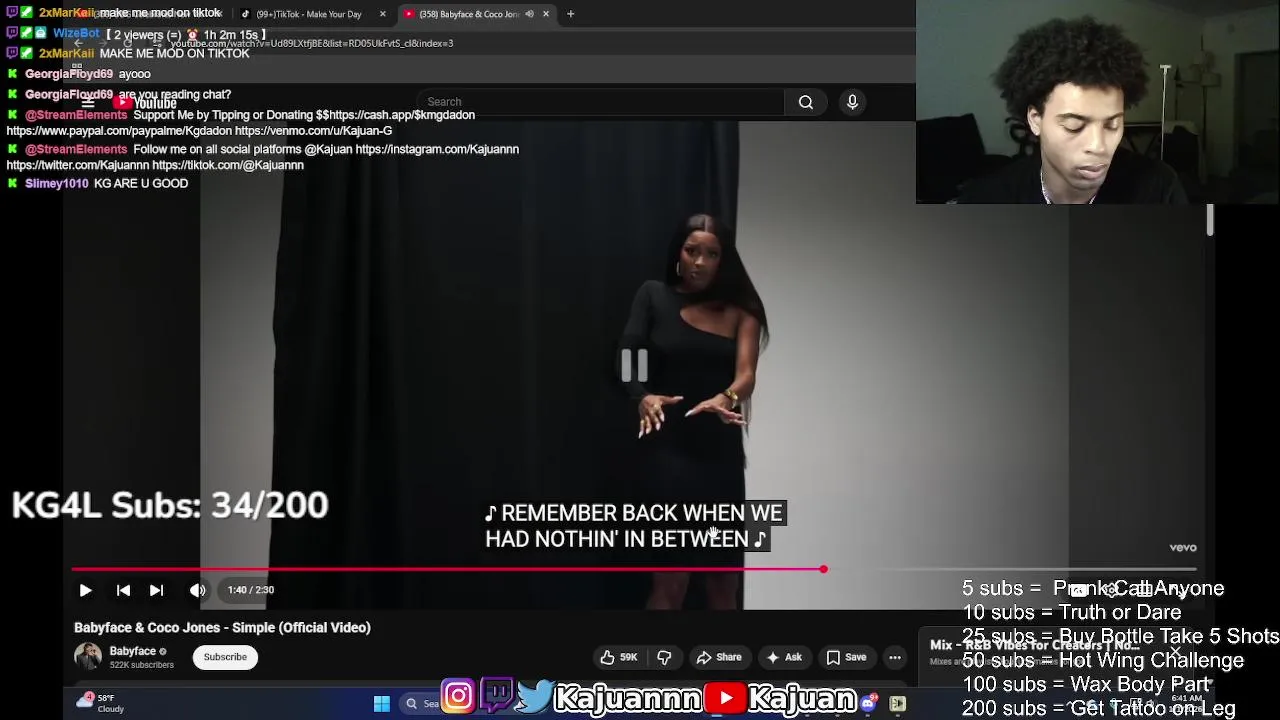Mute the Babyface tab's audio speaker icon

pyautogui.click(x=529, y=14)
